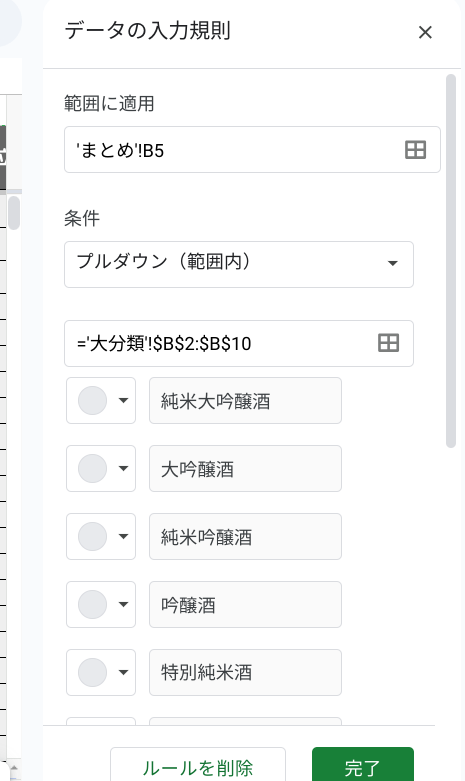The image size is (465, 781).
Task: Click the grid range selector icon for '大分類' range
Action: (x=388, y=343)
